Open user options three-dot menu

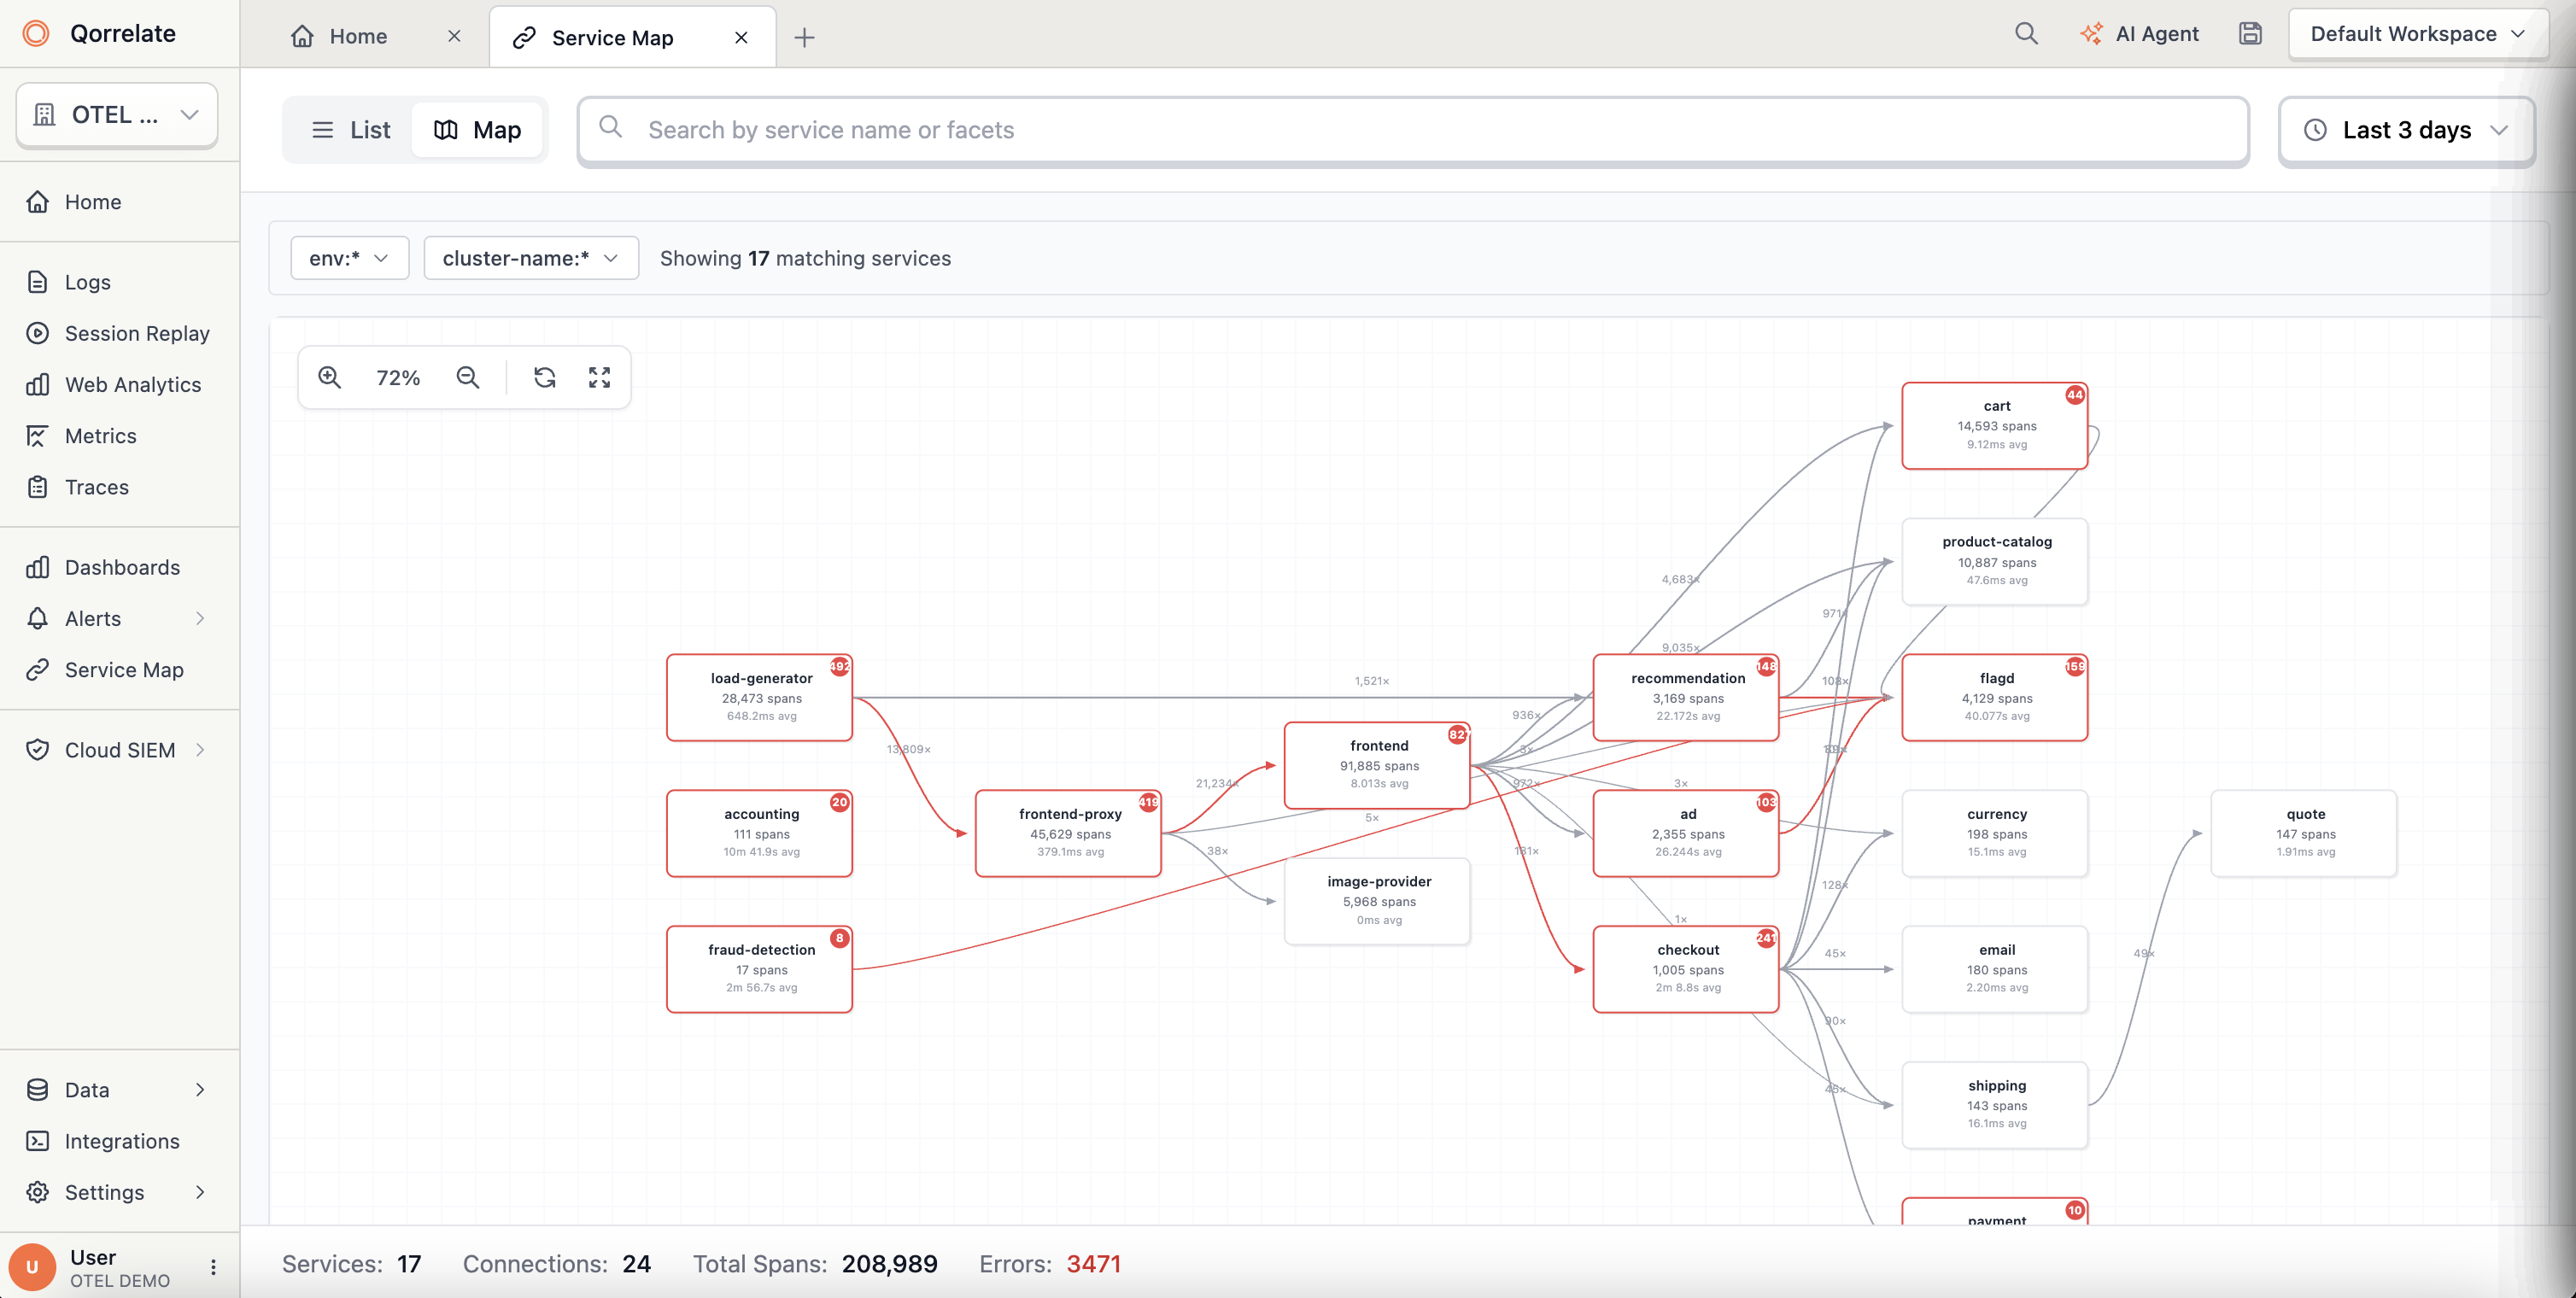click(x=213, y=1267)
